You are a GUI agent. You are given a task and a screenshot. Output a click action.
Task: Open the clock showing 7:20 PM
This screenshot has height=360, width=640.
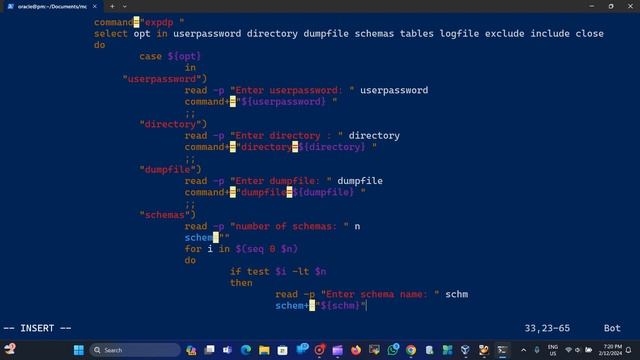(610, 350)
